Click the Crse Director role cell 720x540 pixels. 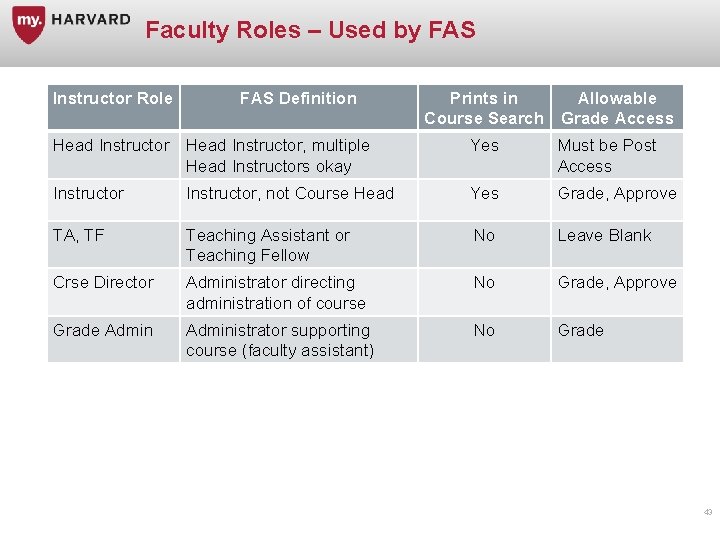point(103,283)
